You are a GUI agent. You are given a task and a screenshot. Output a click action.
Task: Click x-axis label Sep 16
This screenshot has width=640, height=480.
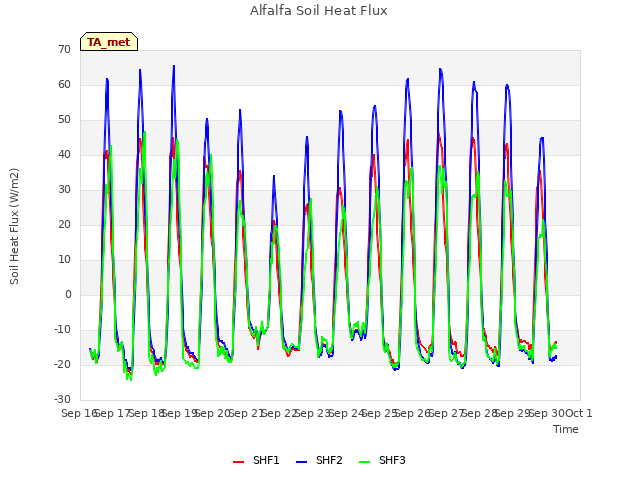(x=78, y=413)
